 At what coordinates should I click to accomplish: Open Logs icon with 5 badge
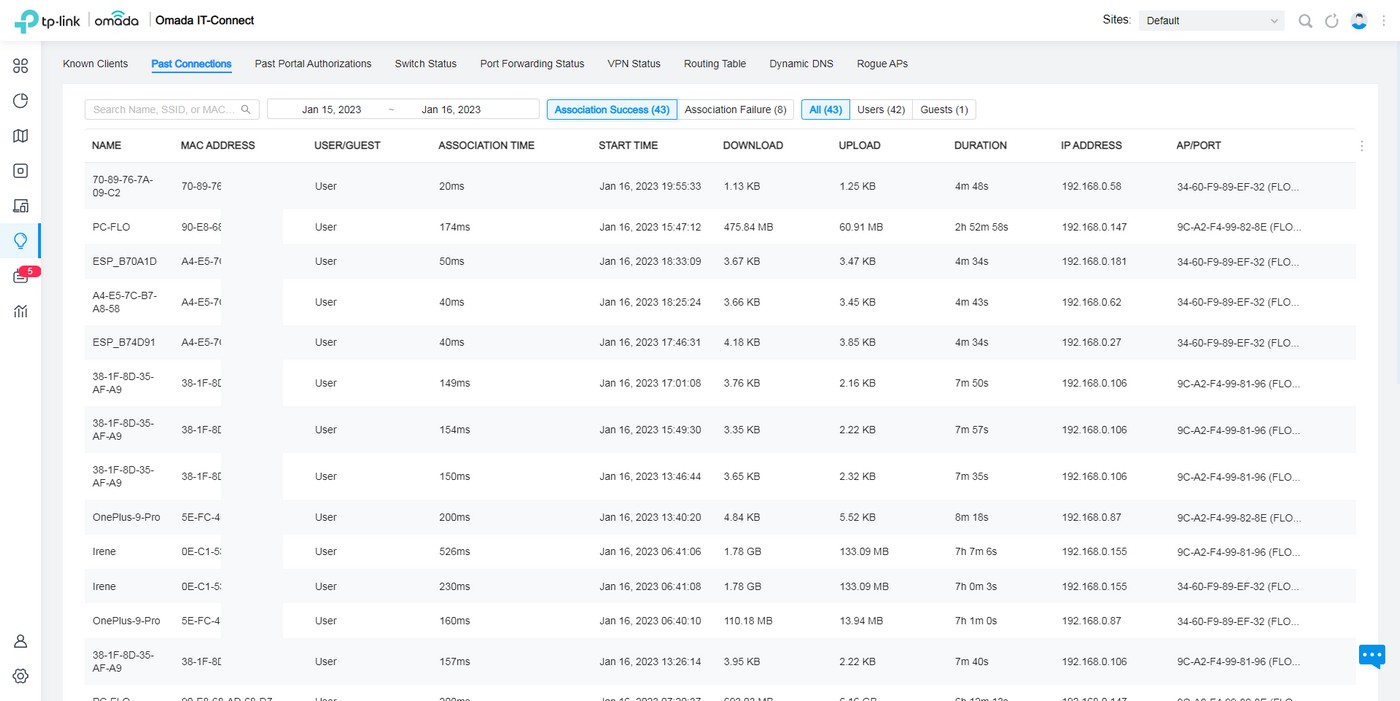(x=20, y=276)
